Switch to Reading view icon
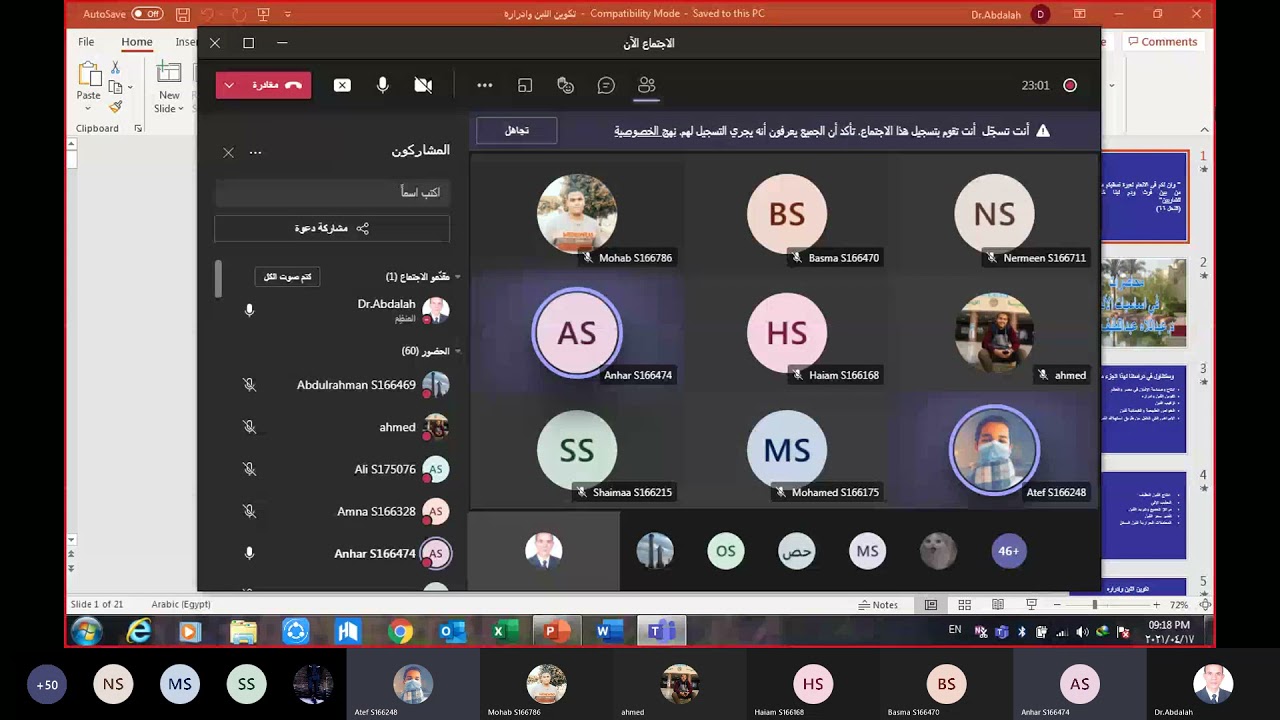Screen dimensions: 1280x720 [x=998, y=605]
